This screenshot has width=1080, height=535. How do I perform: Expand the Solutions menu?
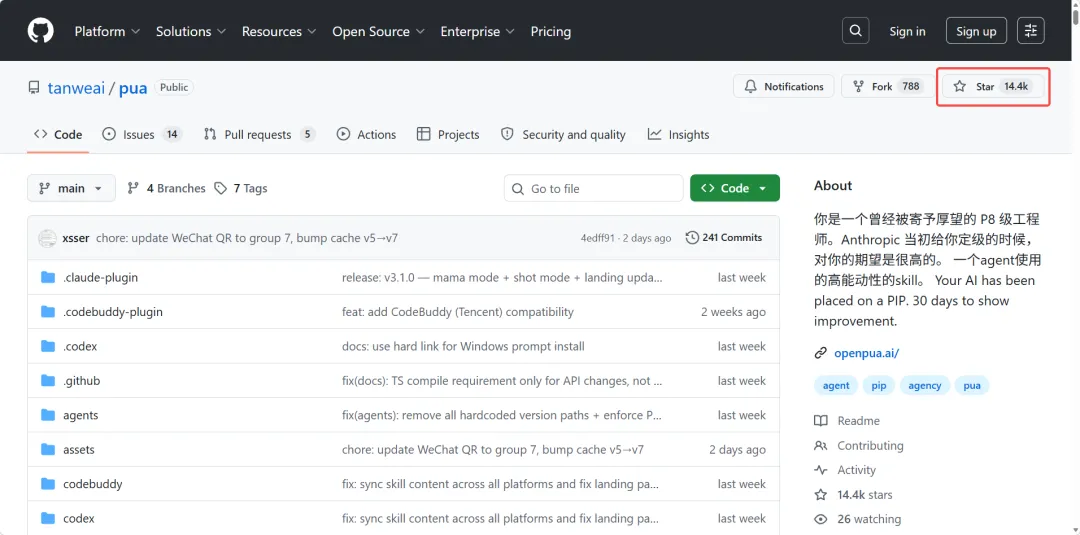tap(191, 31)
